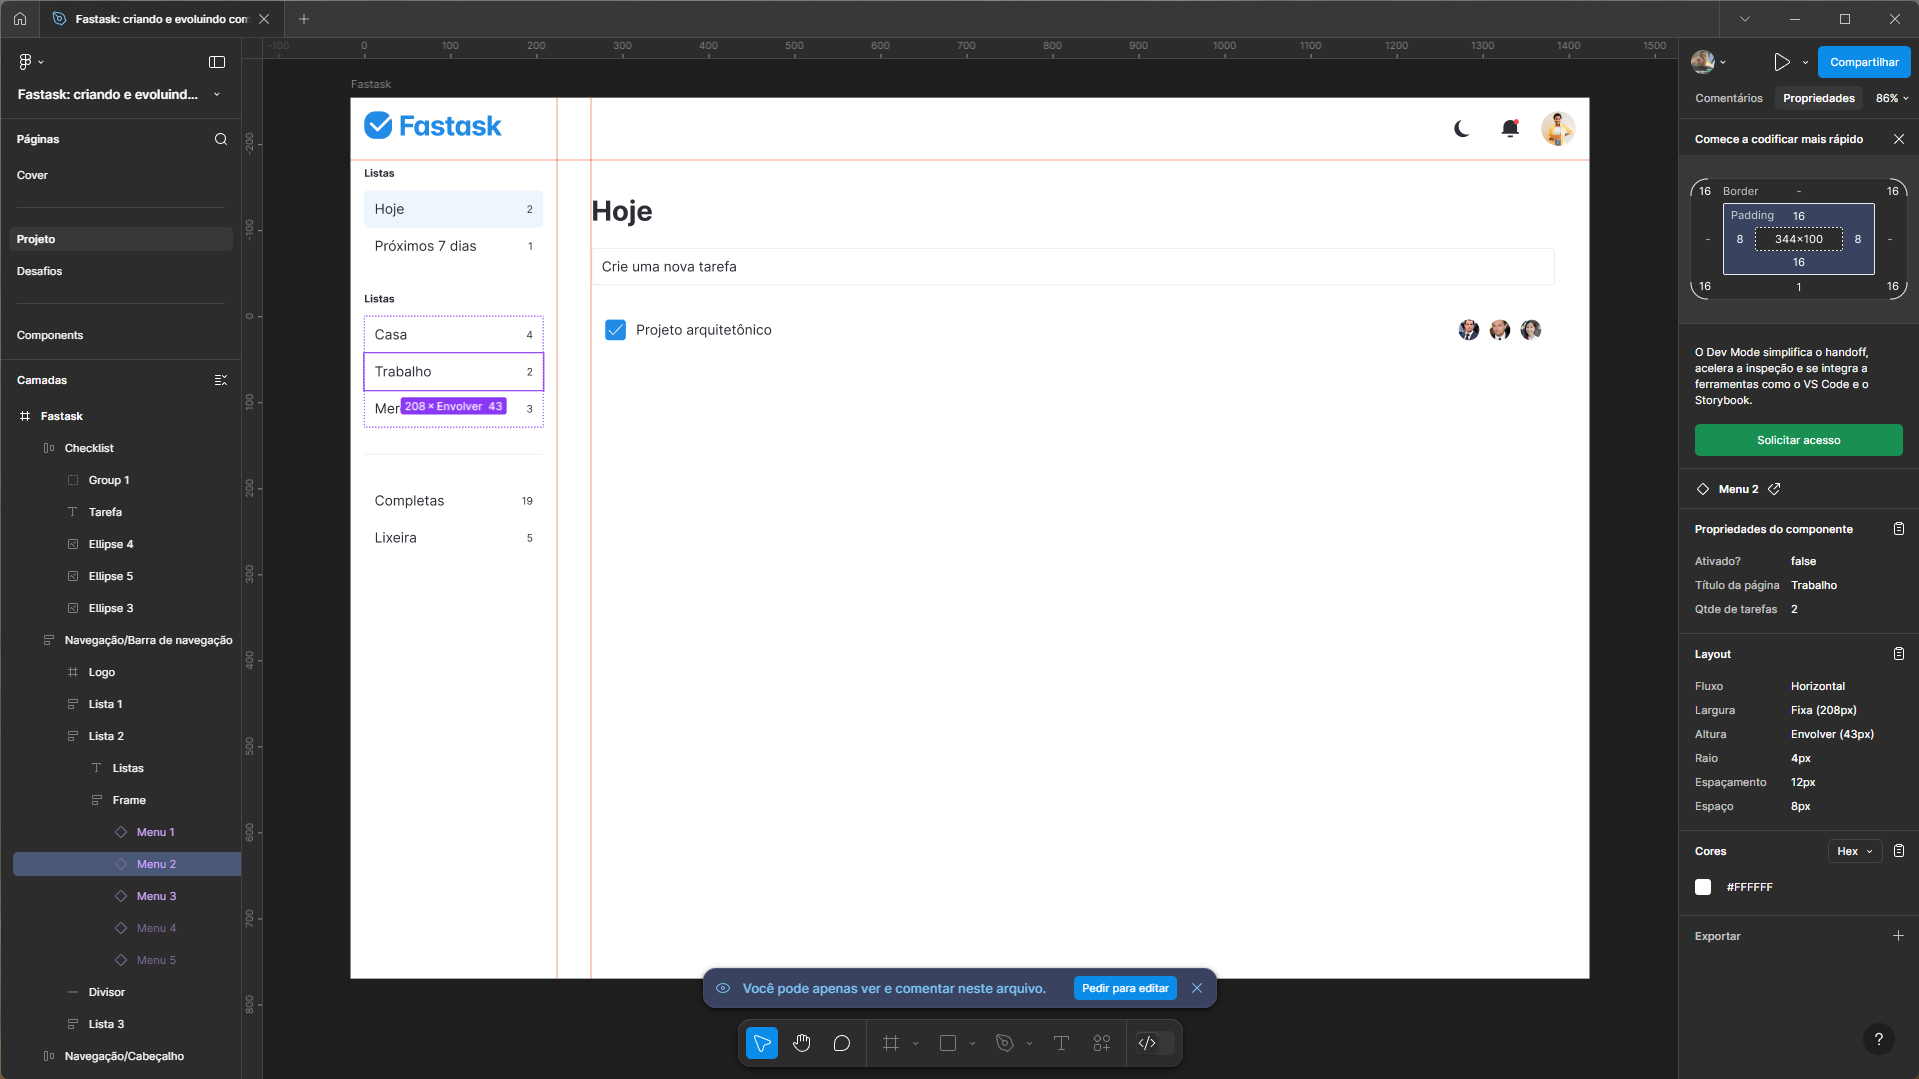Click the Crie uma nova tarefa input
The image size is (1919, 1079).
[1073, 267]
